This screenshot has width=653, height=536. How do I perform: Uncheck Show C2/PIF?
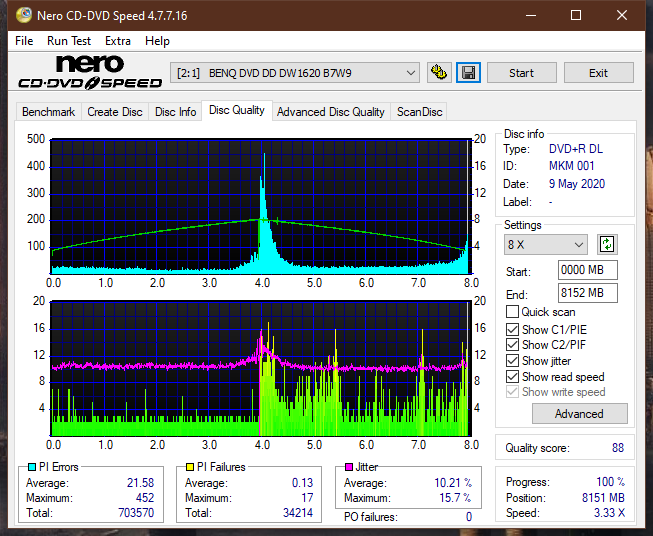click(x=512, y=345)
